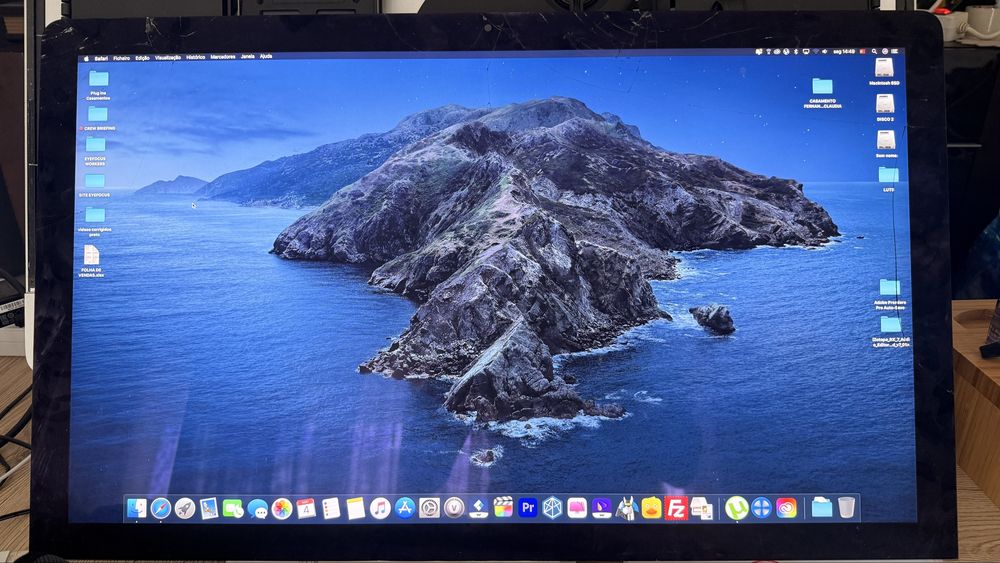
Task: Open the App Store icon
Action: click(404, 508)
